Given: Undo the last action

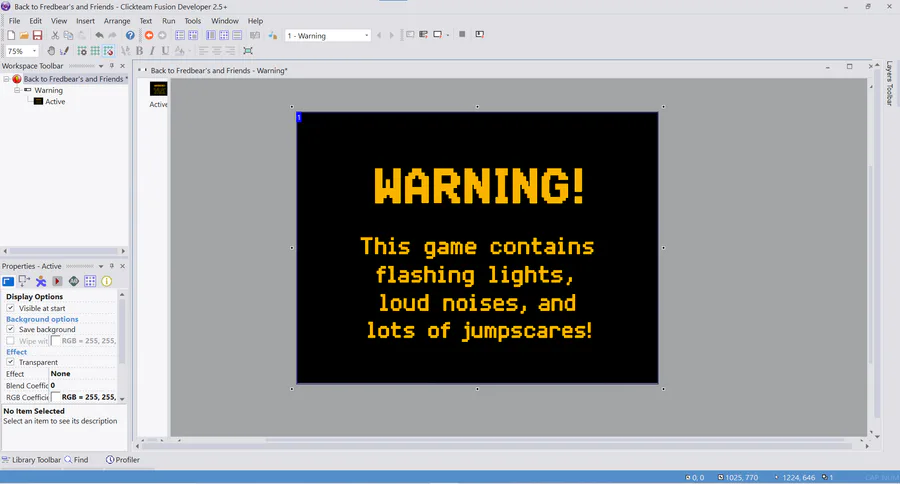Looking at the screenshot, I should point(99,36).
